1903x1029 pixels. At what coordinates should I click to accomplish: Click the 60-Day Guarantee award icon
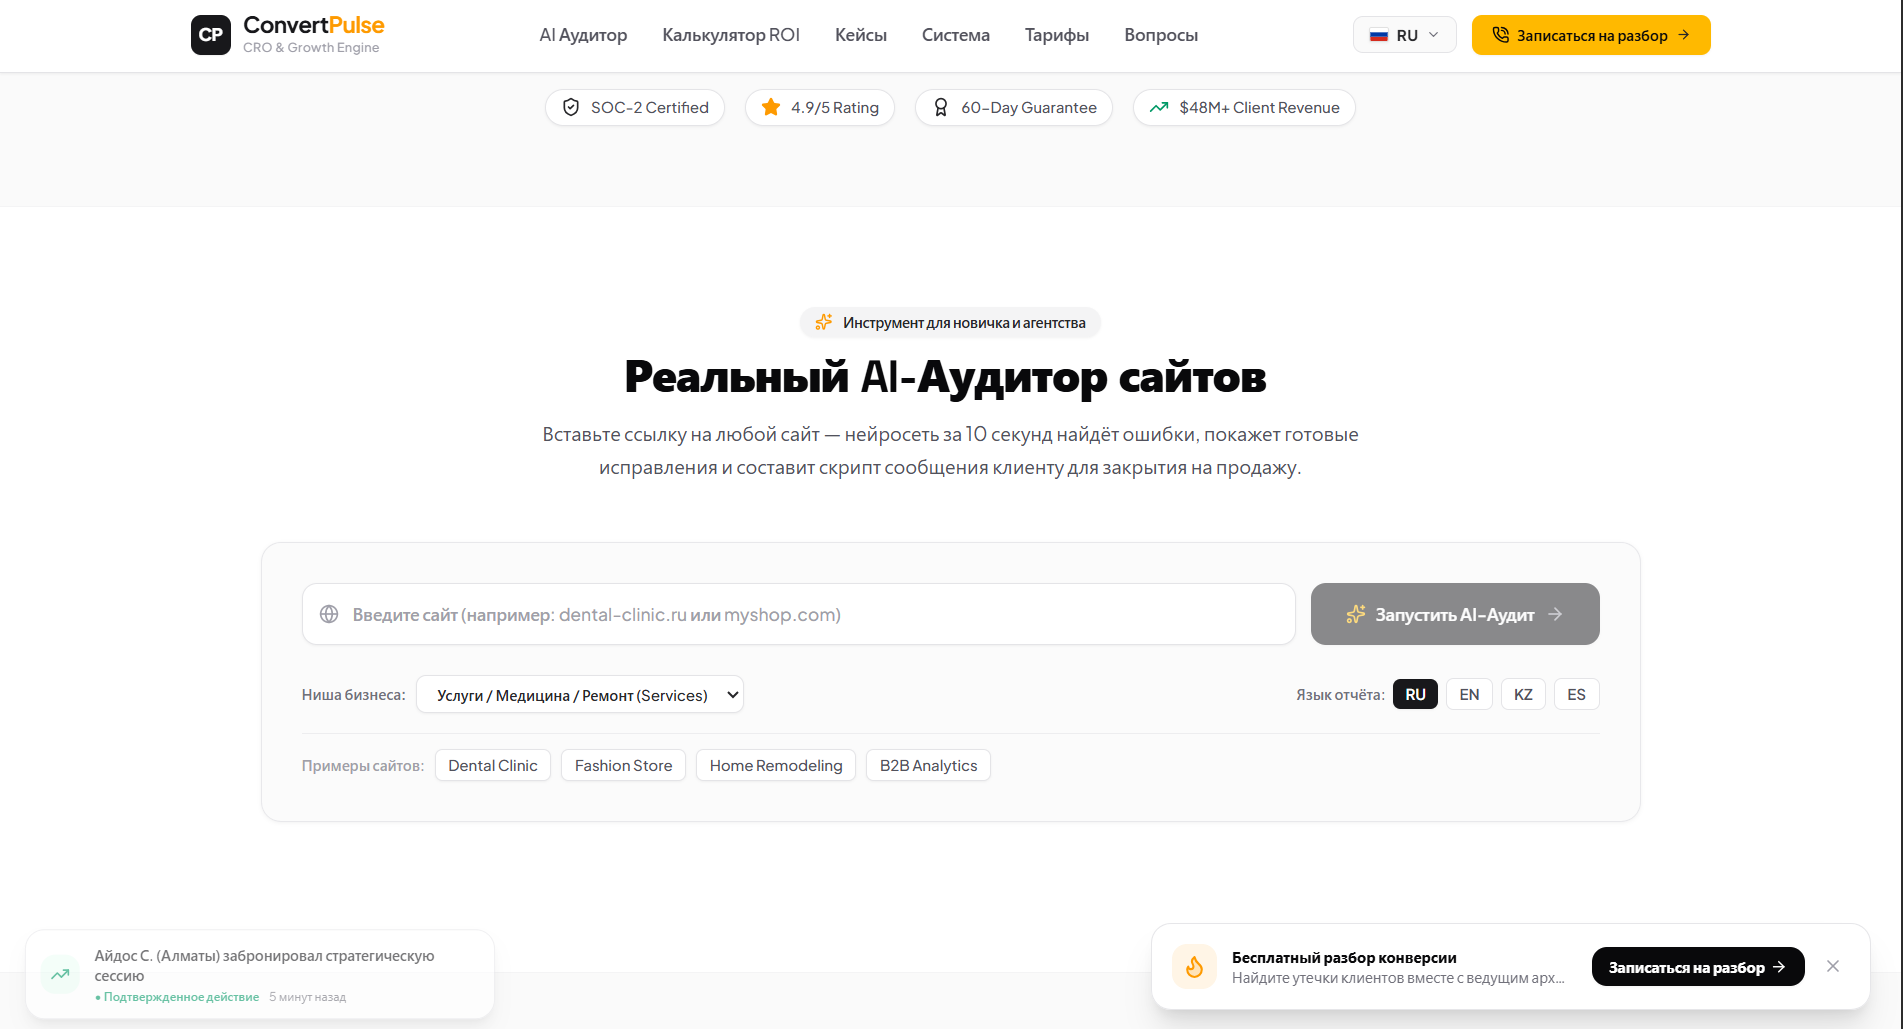pyautogui.click(x=941, y=107)
